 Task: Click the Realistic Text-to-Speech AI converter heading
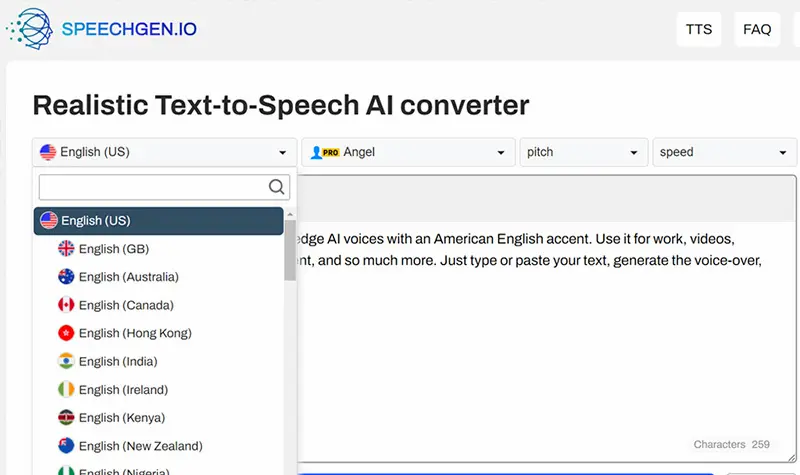coord(281,105)
